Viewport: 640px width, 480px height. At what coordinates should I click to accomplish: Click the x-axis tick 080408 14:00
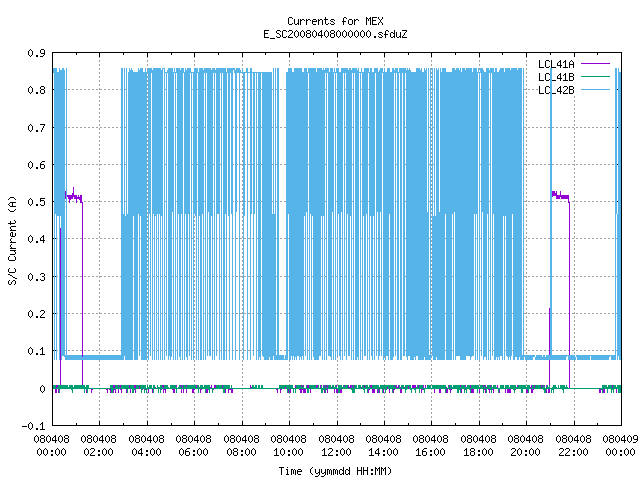click(384, 445)
